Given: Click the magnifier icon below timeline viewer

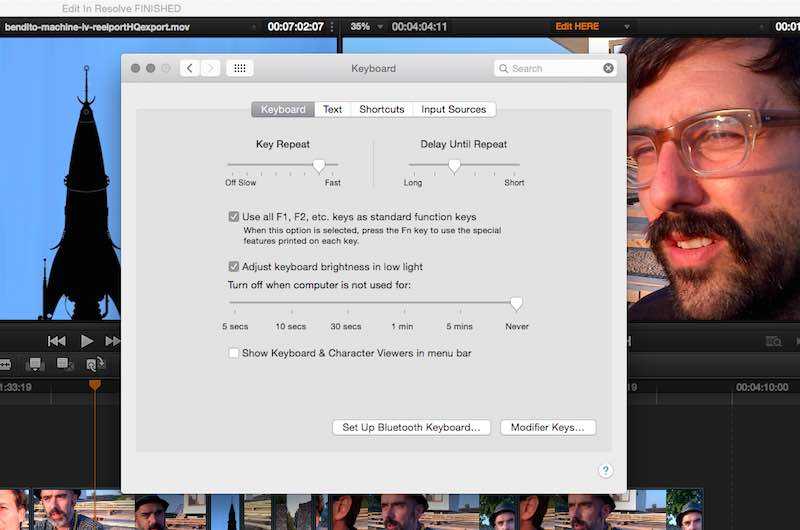Looking at the screenshot, I should tap(773, 341).
